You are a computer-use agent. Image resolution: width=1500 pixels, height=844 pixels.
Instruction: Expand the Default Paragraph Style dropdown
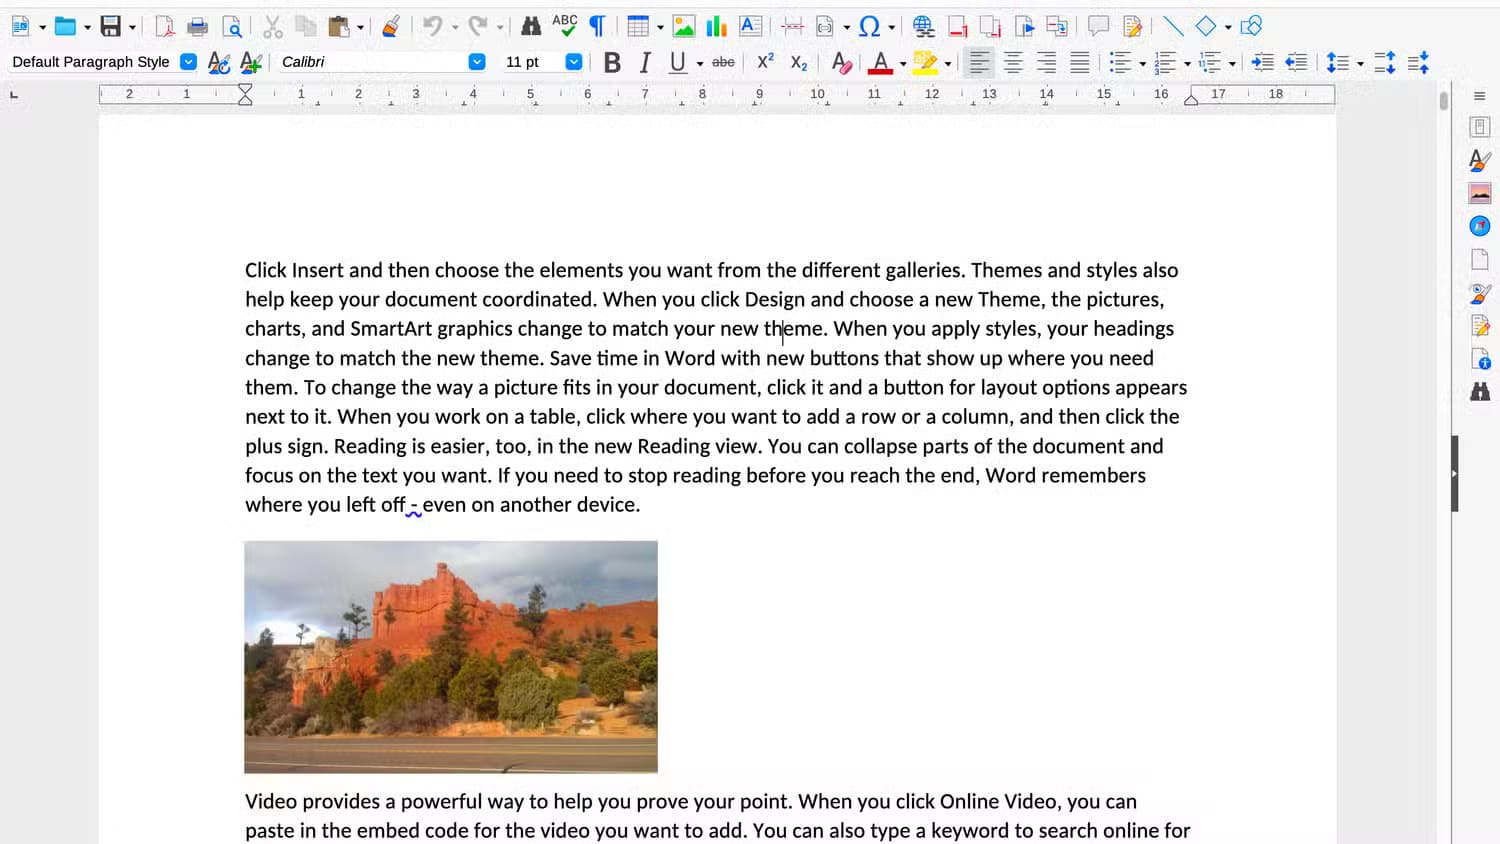[x=188, y=62]
